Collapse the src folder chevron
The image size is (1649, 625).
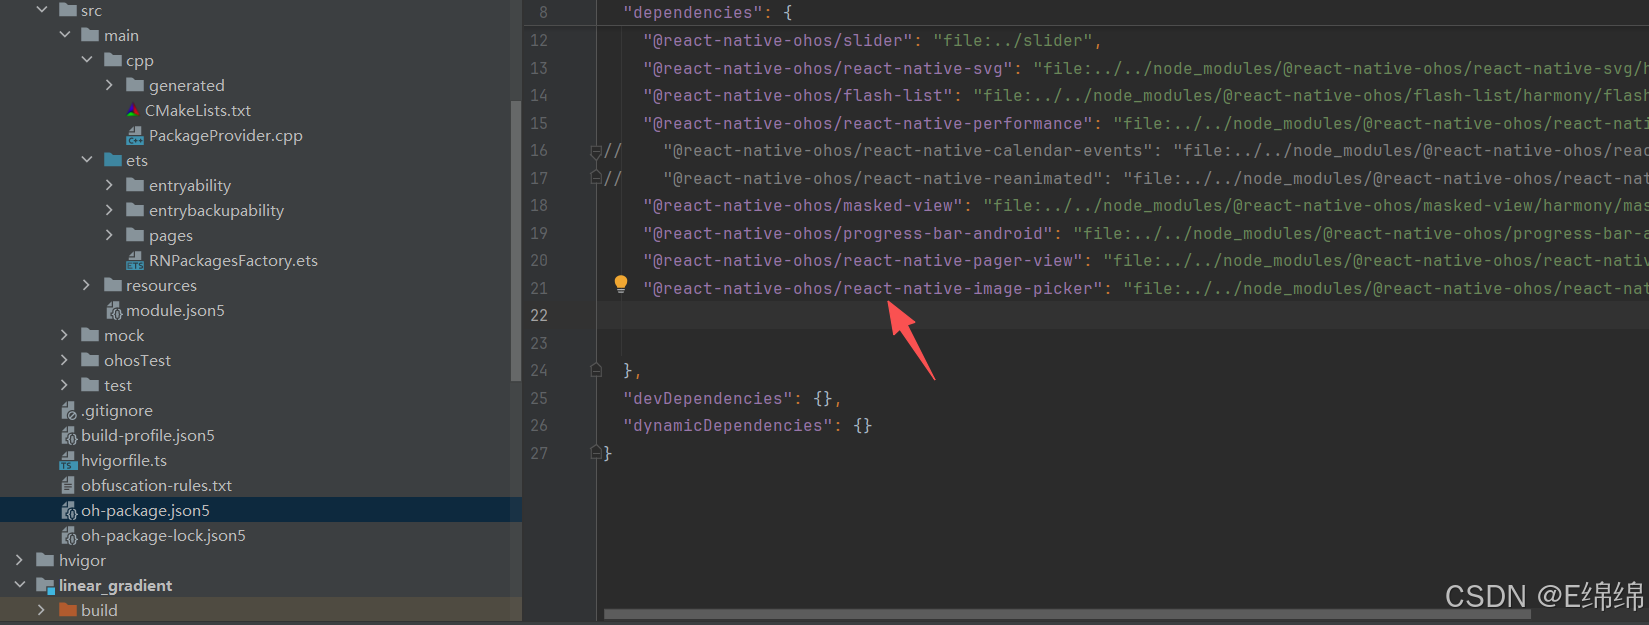point(42,10)
